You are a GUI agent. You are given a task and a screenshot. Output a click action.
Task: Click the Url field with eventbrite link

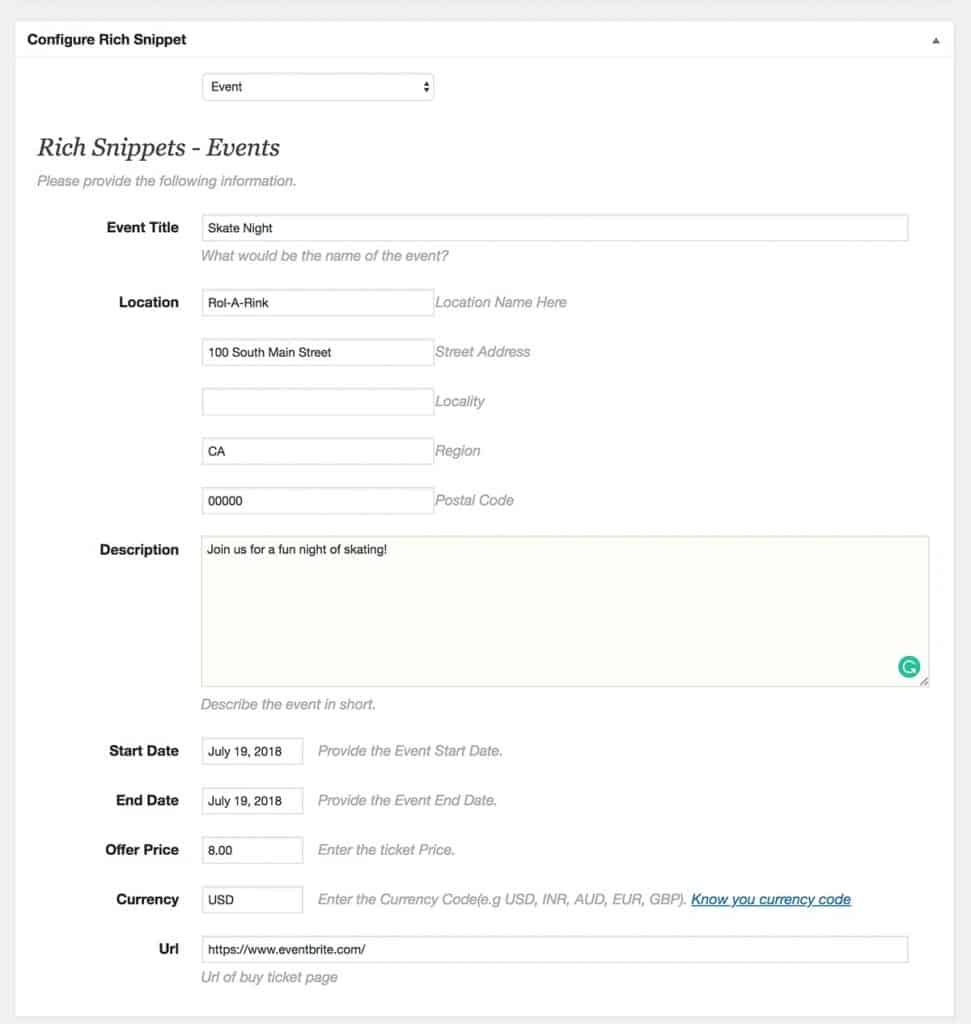(x=554, y=950)
